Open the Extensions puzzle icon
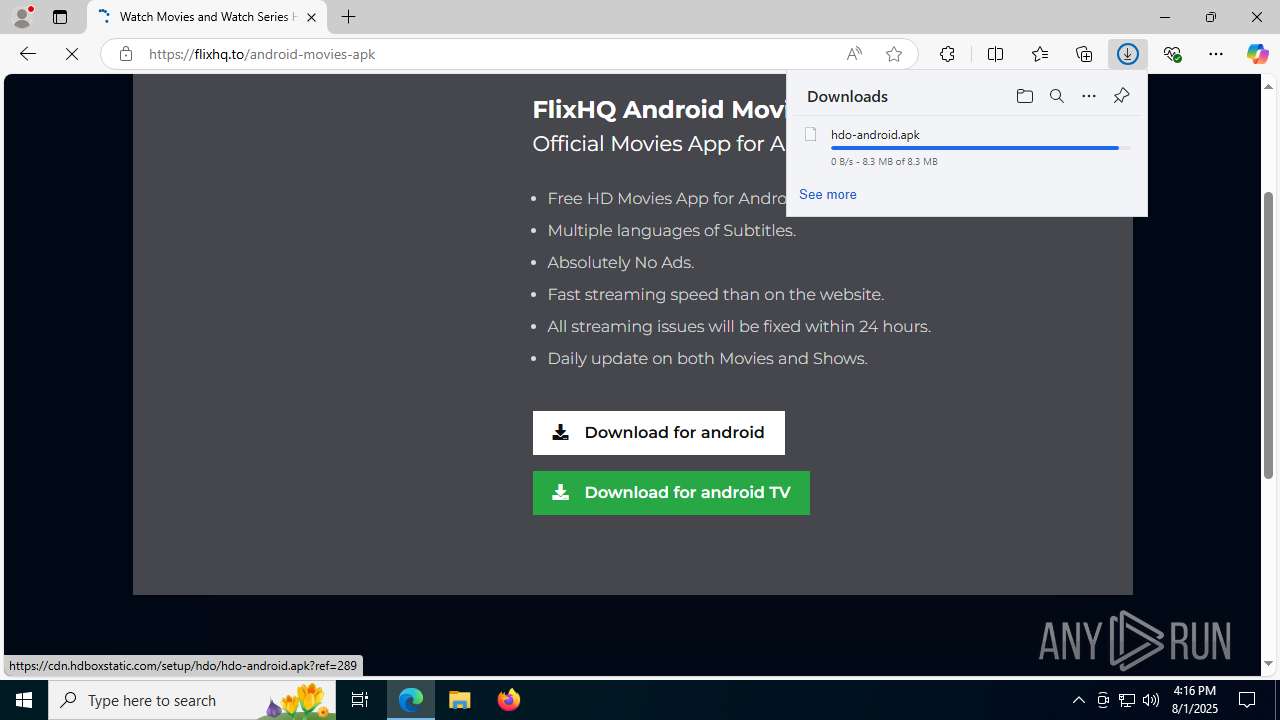 coord(947,54)
